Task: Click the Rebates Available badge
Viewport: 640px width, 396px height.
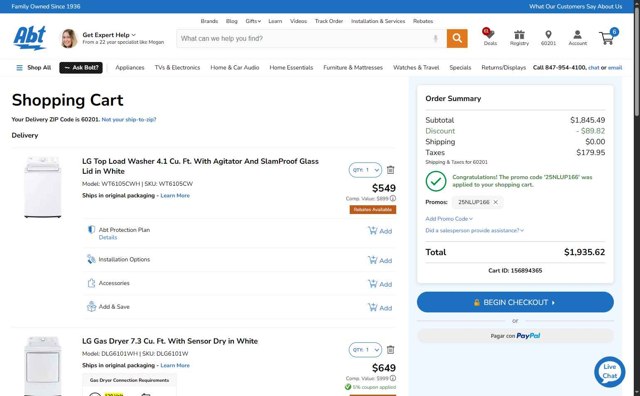Action: (373, 210)
